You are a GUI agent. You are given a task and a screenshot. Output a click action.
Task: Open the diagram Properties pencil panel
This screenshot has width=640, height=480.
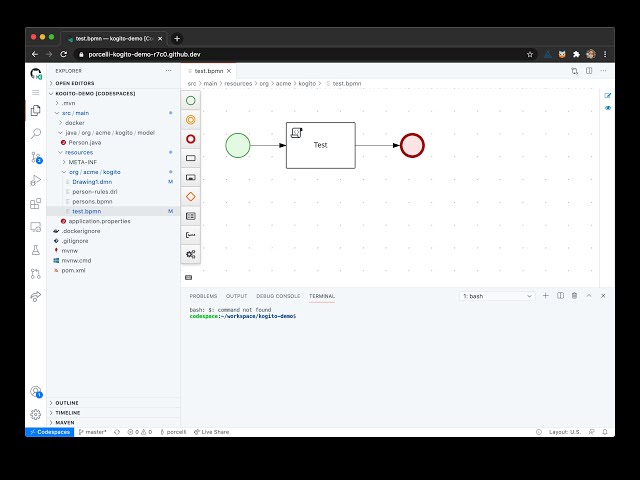point(607,96)
